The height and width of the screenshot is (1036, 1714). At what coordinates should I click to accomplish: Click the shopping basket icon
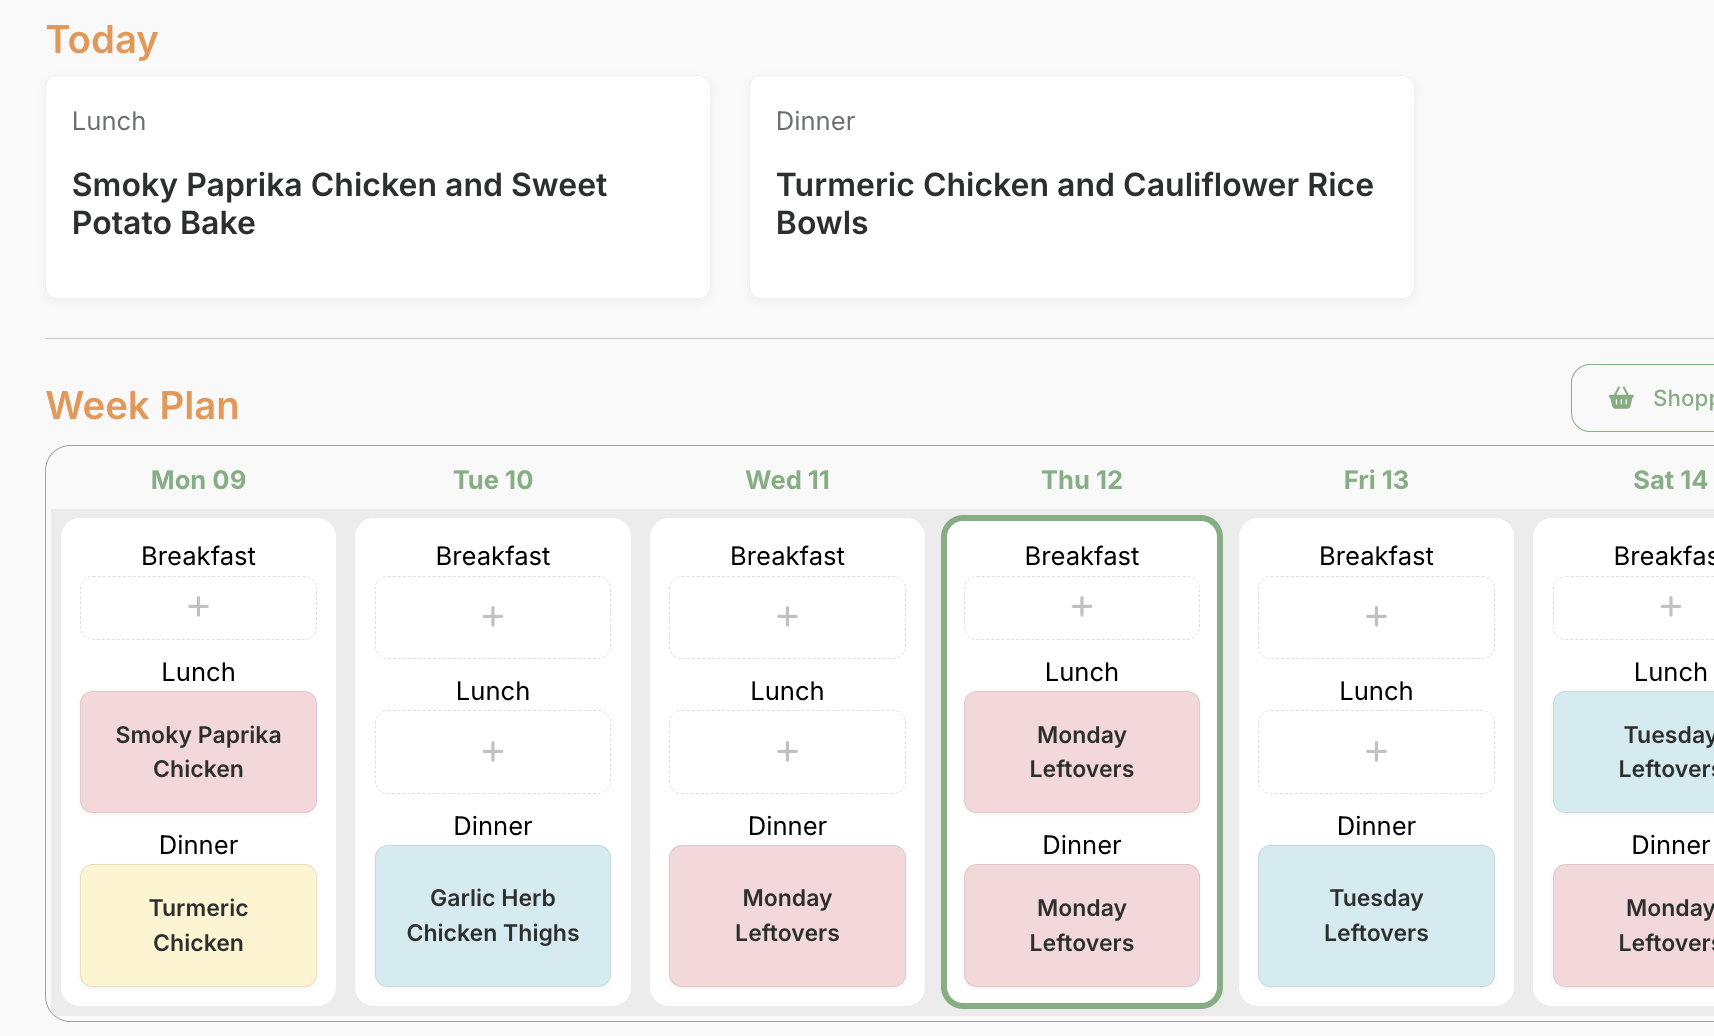coord(1621,398)
